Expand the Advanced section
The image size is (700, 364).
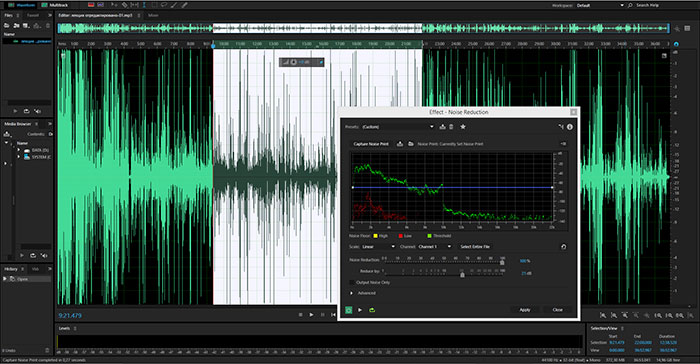coord(352,293)
